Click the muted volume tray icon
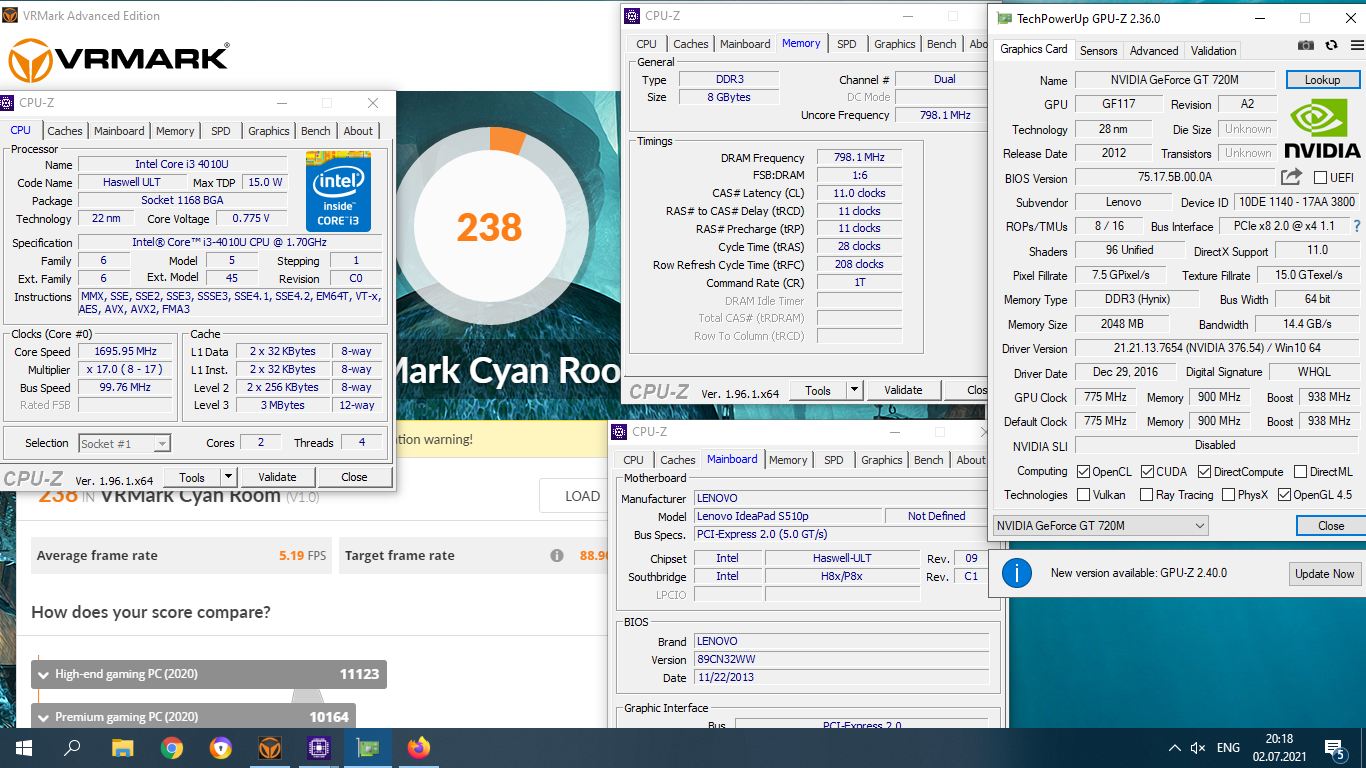 [x=1198, y=748]
